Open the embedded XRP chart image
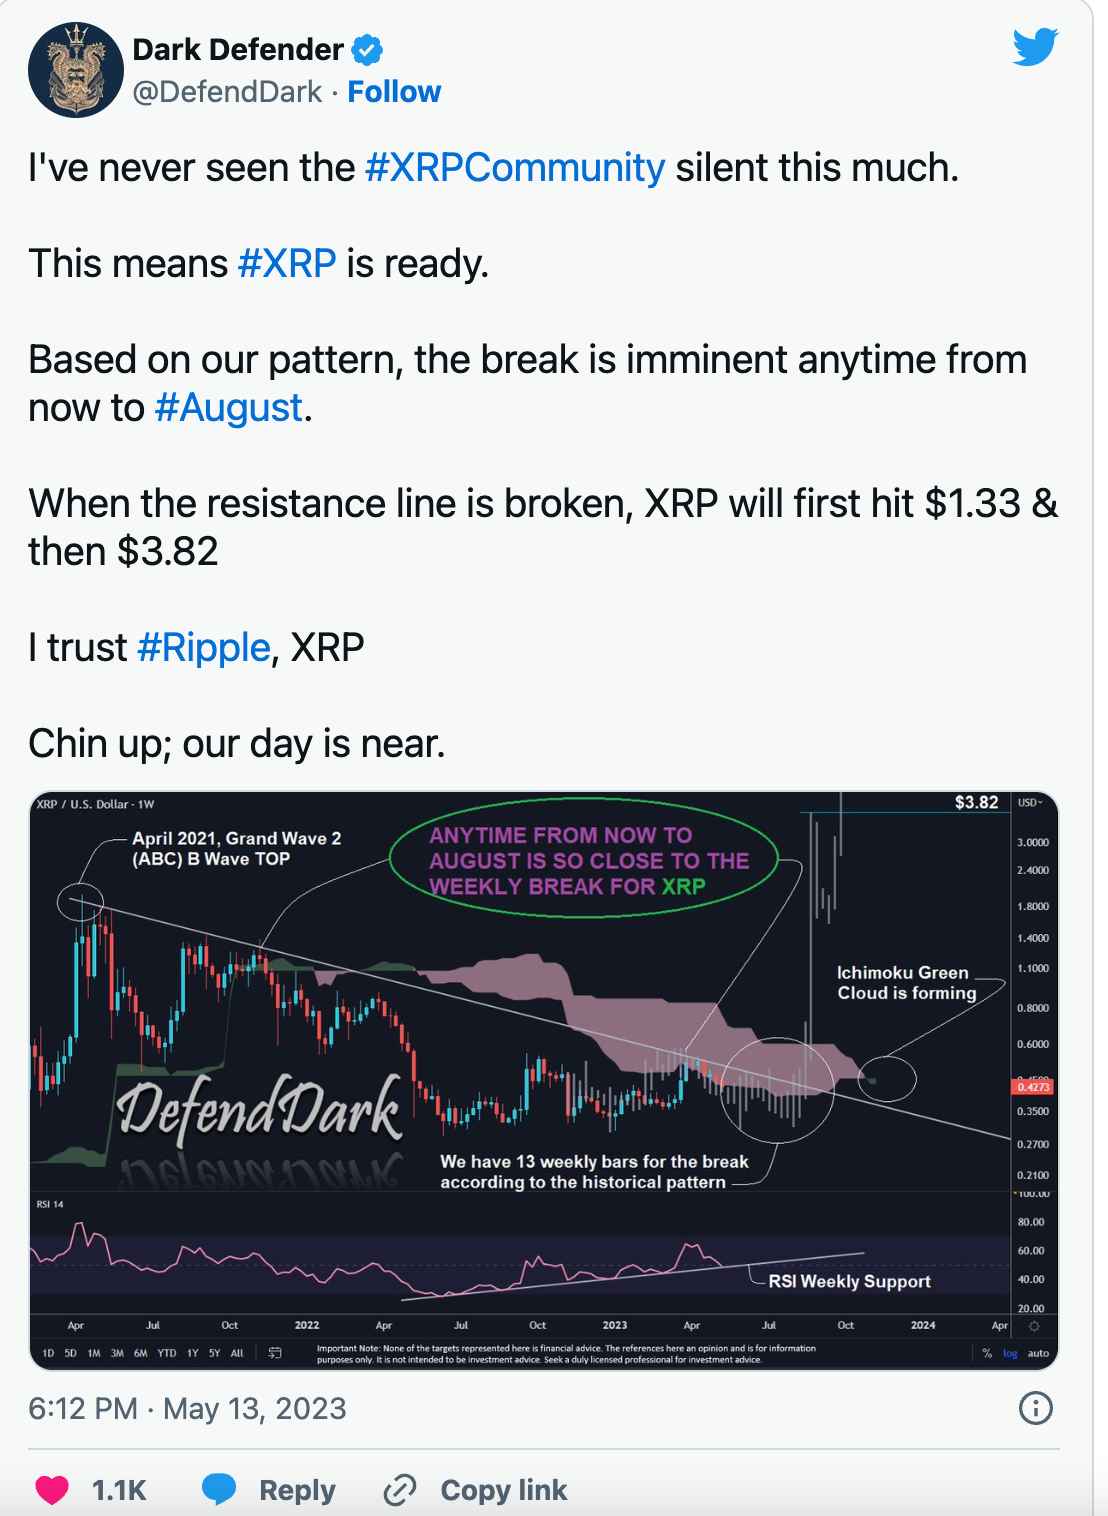The image size is (1108, 1516). [x=544, y=1080]
